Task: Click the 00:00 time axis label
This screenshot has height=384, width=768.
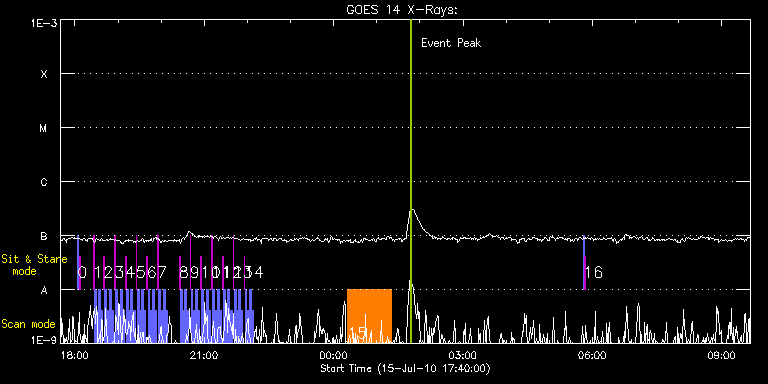Action: (333, 355)
